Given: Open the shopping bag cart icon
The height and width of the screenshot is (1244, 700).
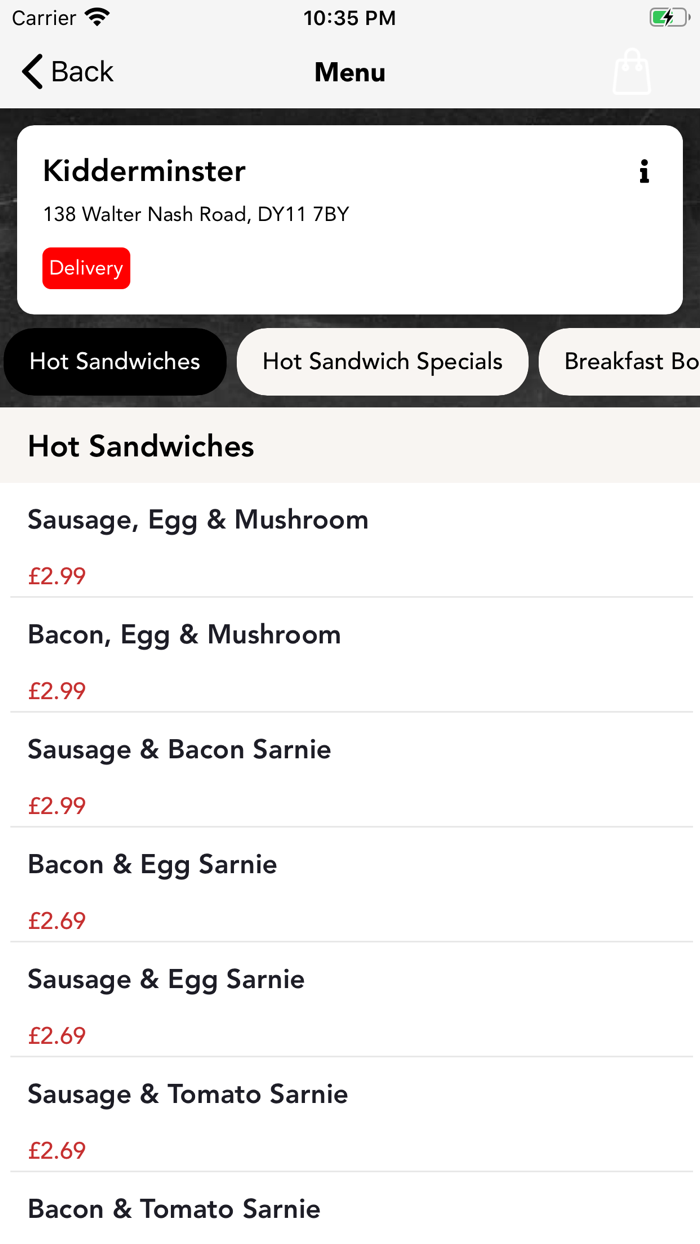Looking at the screenshot, I should click(632, 72).
